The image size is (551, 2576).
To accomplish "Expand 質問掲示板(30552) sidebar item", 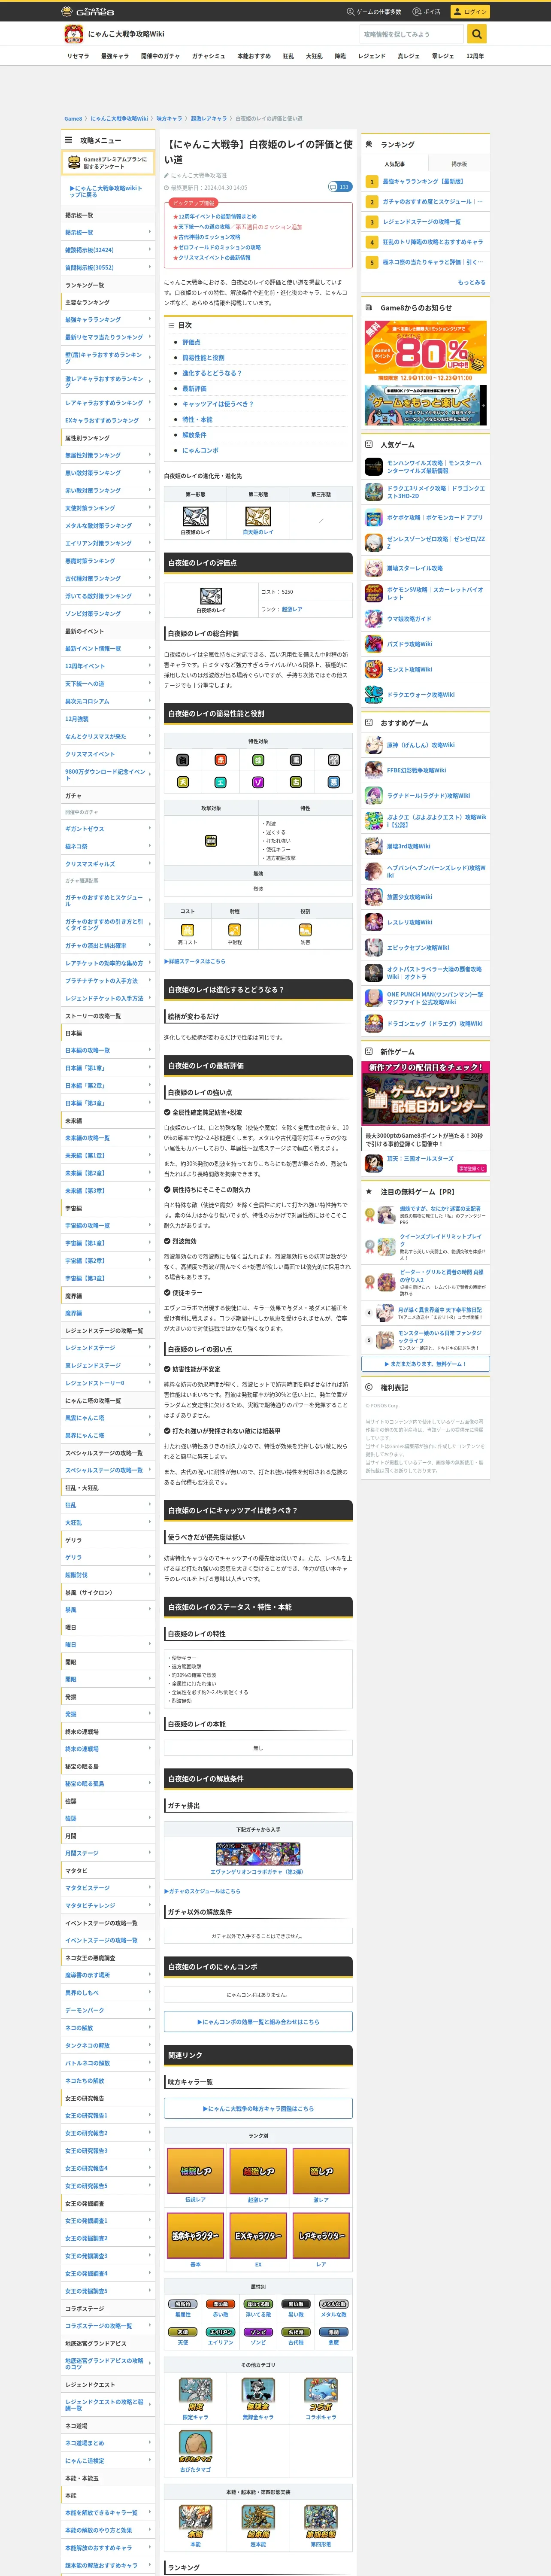I will click(108, 268).
